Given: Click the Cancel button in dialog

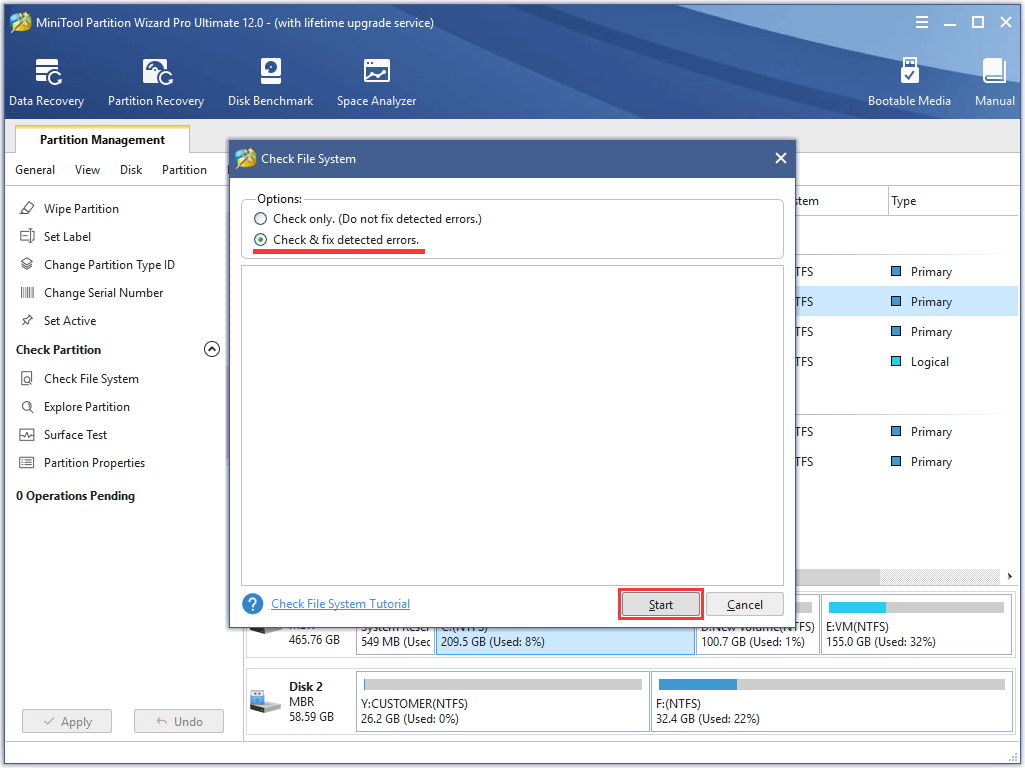Looking at the screenshot, I should (745, 605).
